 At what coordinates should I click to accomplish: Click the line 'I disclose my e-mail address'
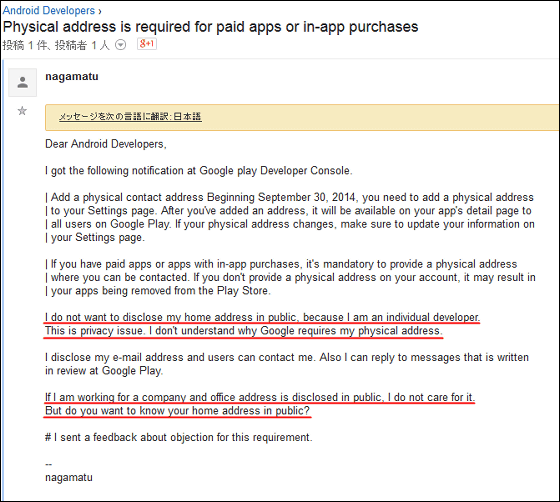[x=287, y=357]
